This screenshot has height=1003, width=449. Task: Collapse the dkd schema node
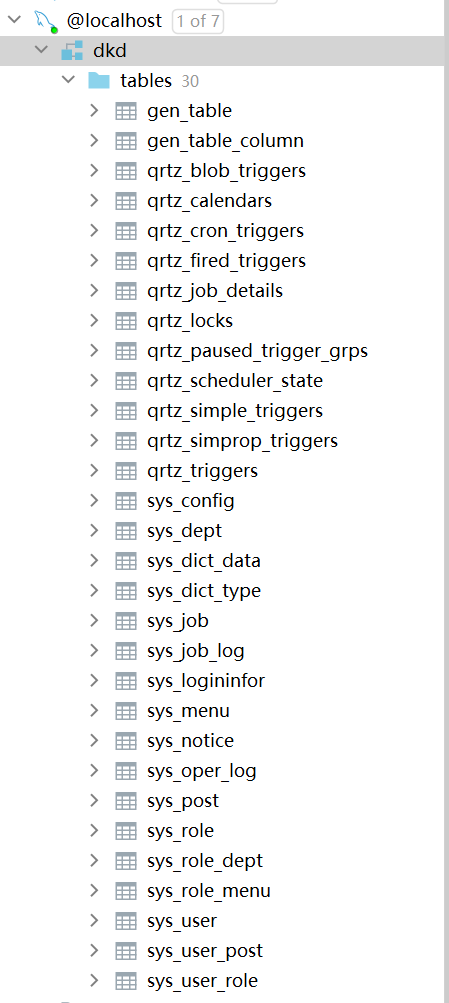(42, 49)
